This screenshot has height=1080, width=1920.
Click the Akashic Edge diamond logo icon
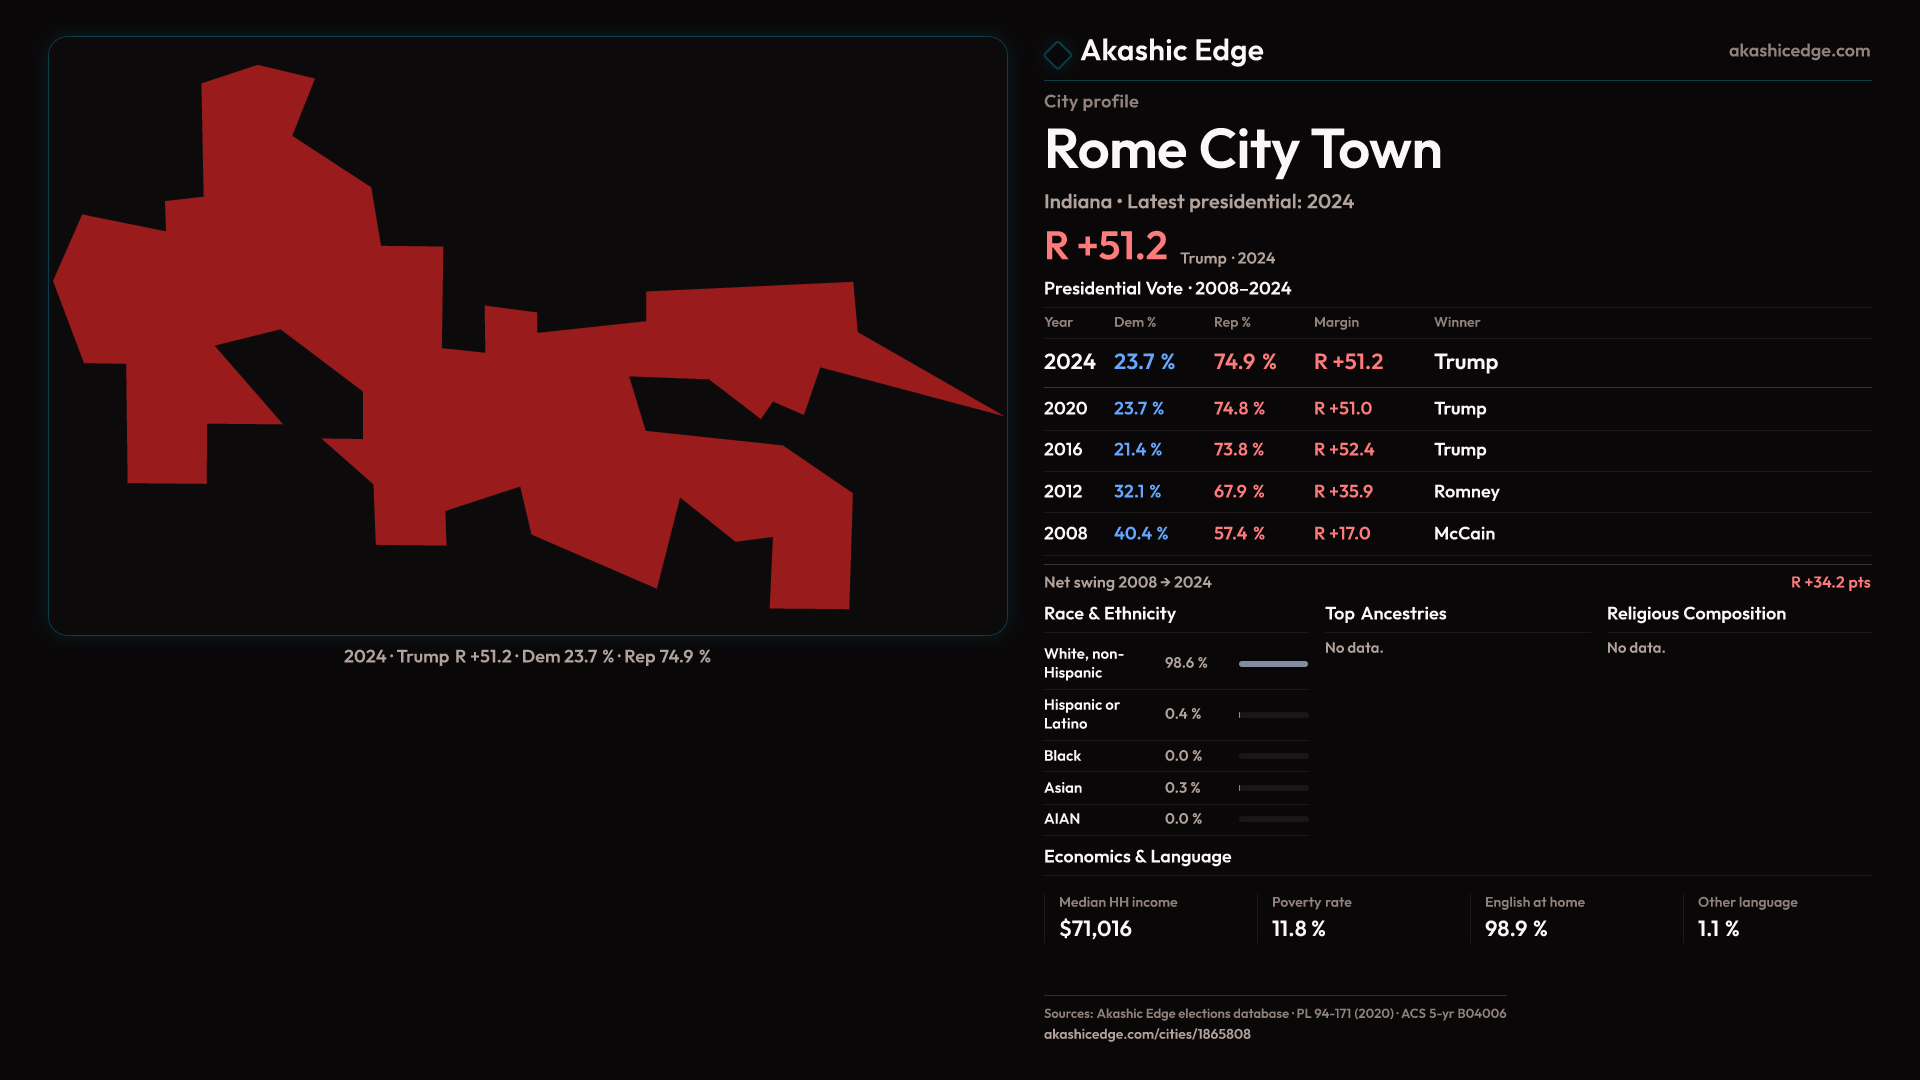(x=1057, y=54)
